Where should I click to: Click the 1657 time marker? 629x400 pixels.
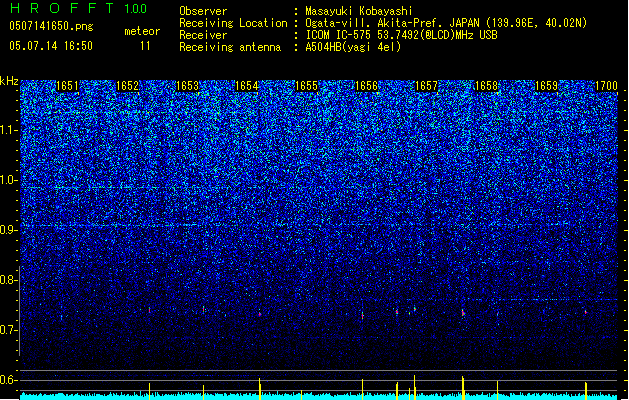pos(426,86)
